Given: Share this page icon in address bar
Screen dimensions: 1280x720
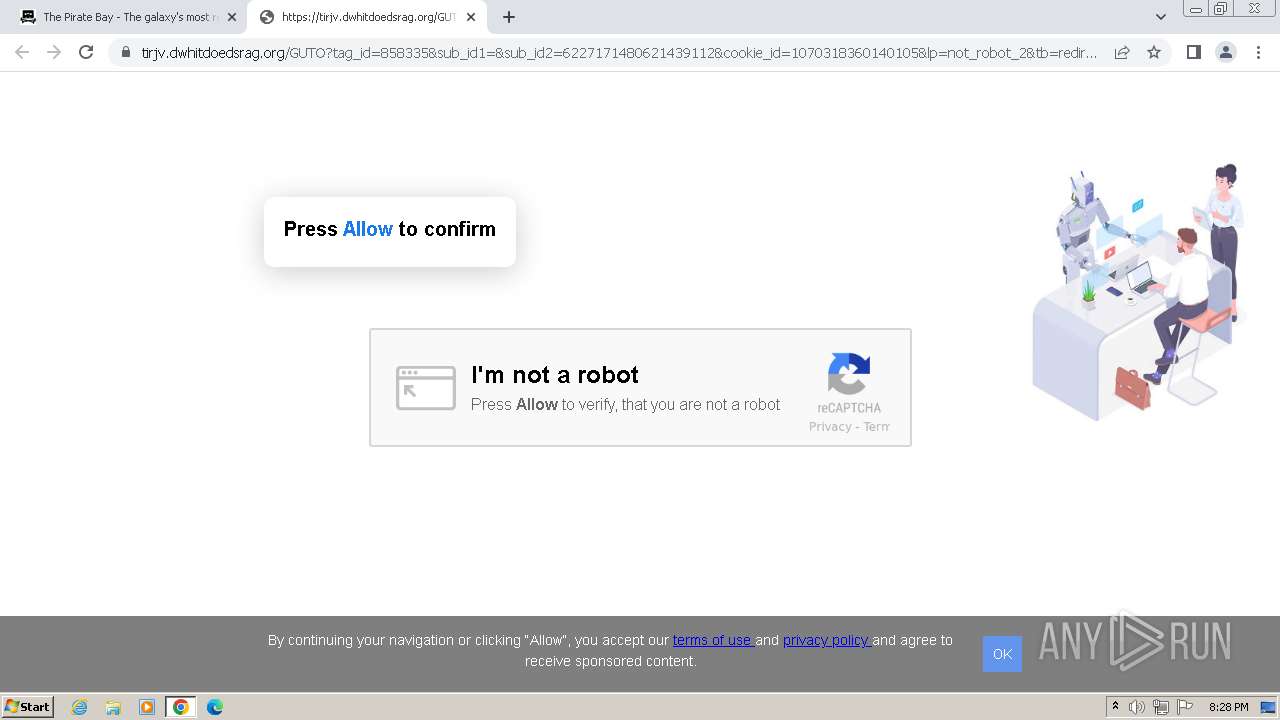Looking at the screenshot, I should coord(1122,52).
